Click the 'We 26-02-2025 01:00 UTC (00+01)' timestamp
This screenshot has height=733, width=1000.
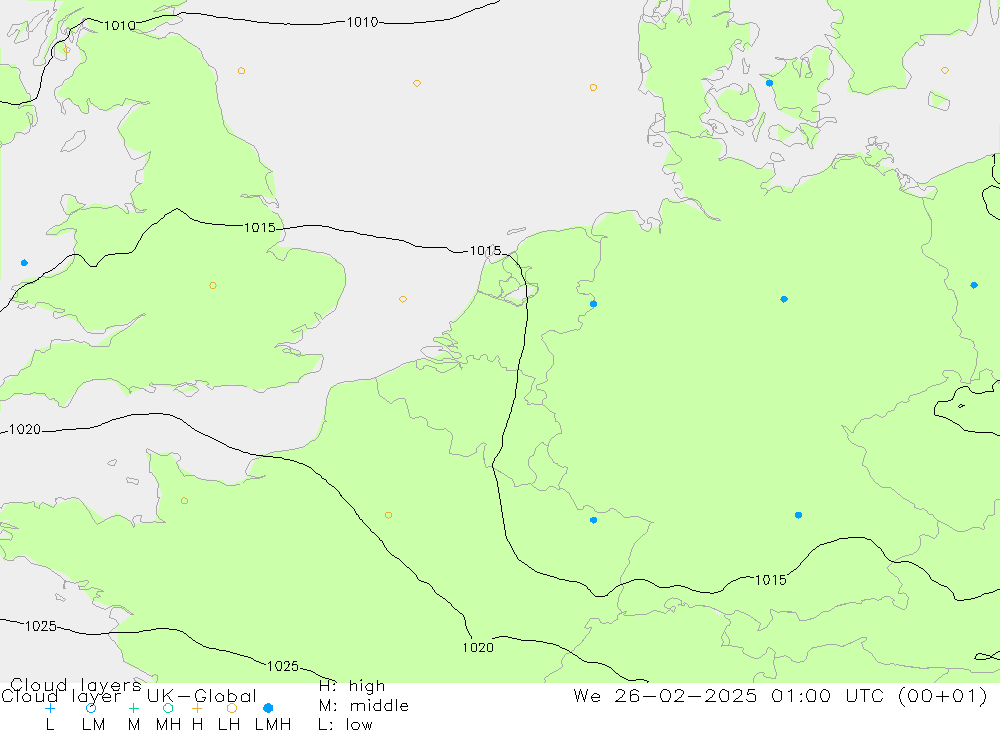click(781, 695)
